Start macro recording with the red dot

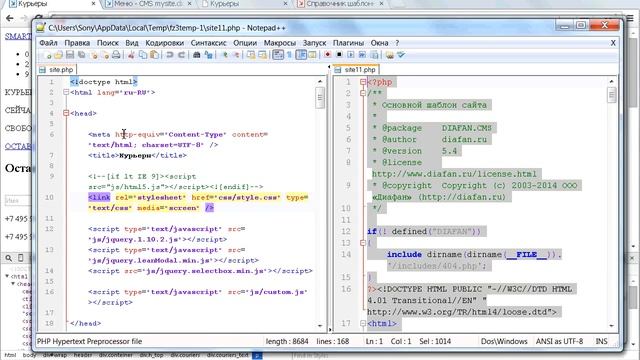pyautogui.click(x=327, y=55)
